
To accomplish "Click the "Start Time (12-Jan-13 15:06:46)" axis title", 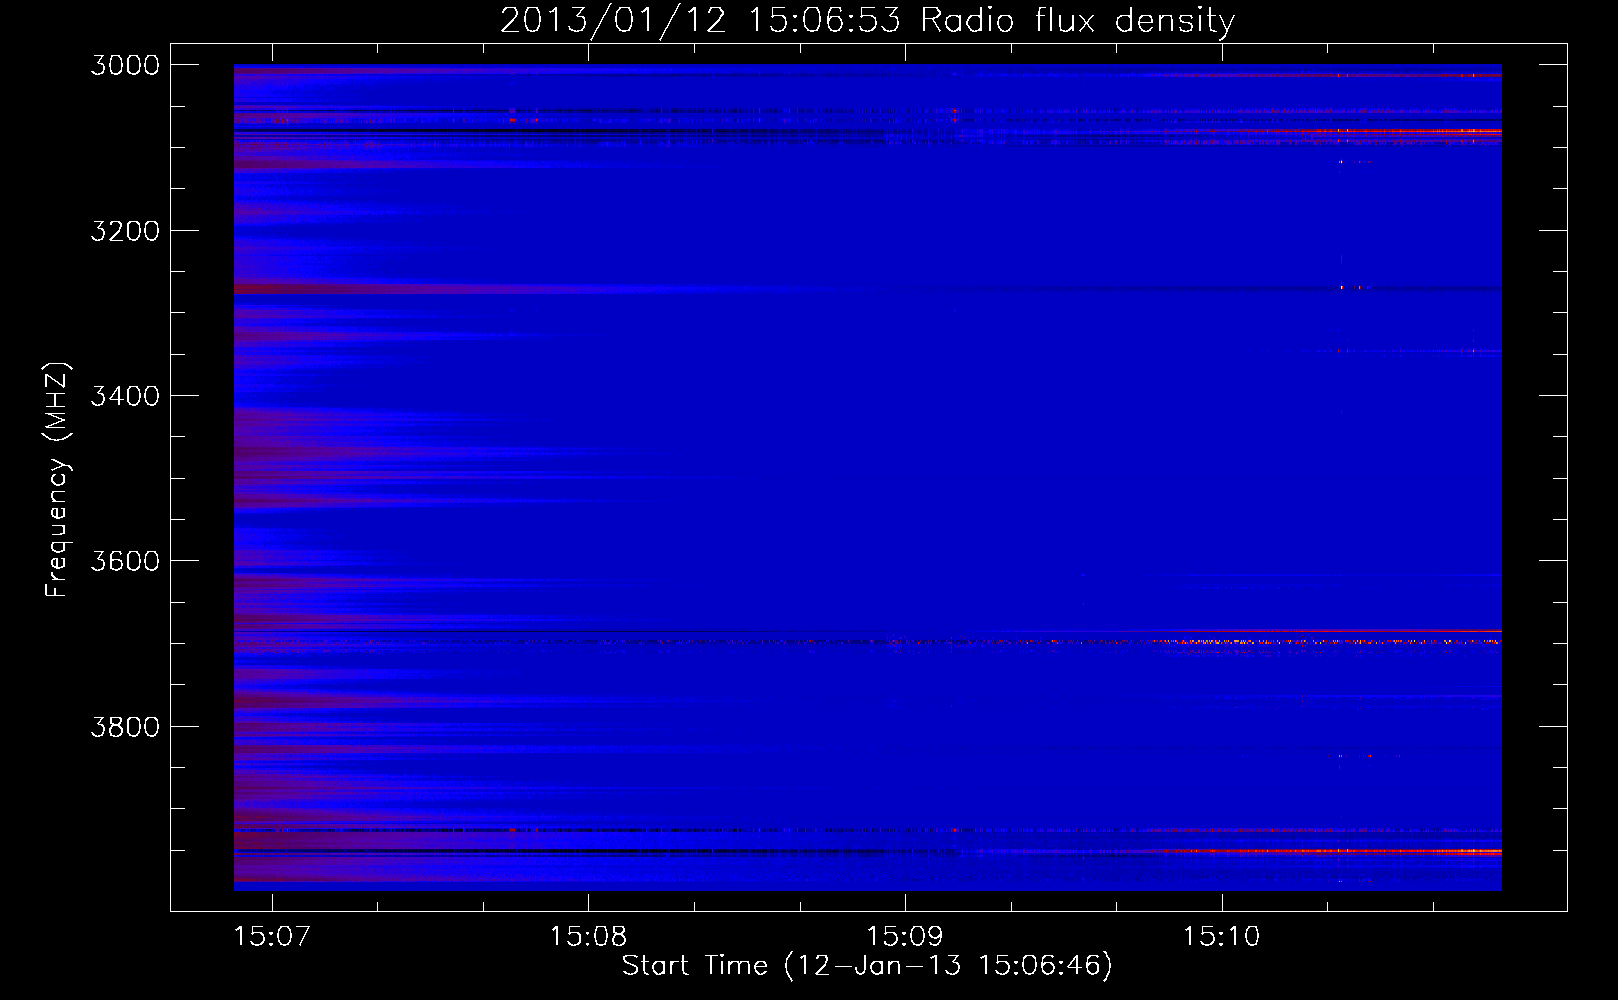I will [x=867, y=966].
